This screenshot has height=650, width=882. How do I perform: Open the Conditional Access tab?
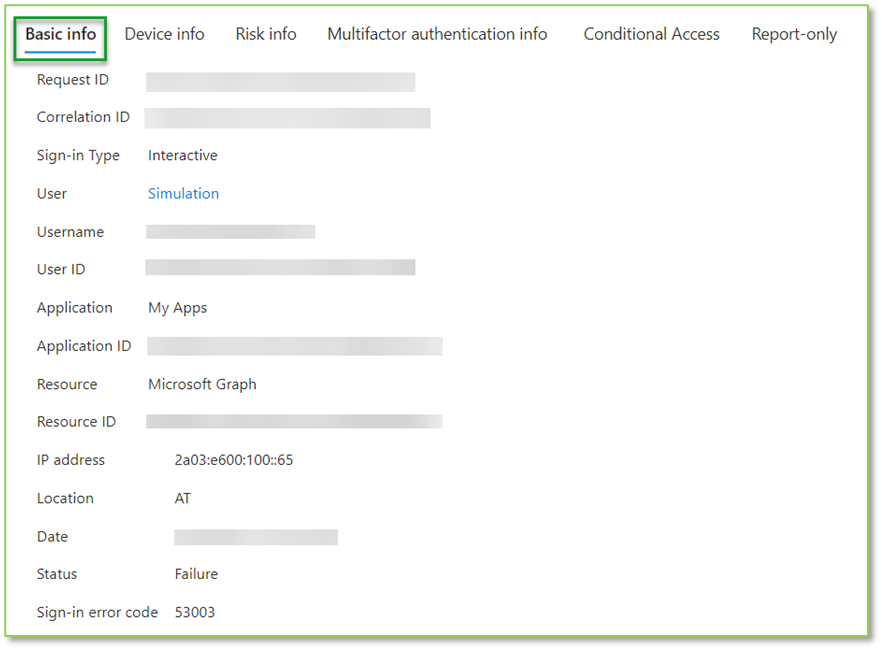pyautogui.click(x=651, y=33)
